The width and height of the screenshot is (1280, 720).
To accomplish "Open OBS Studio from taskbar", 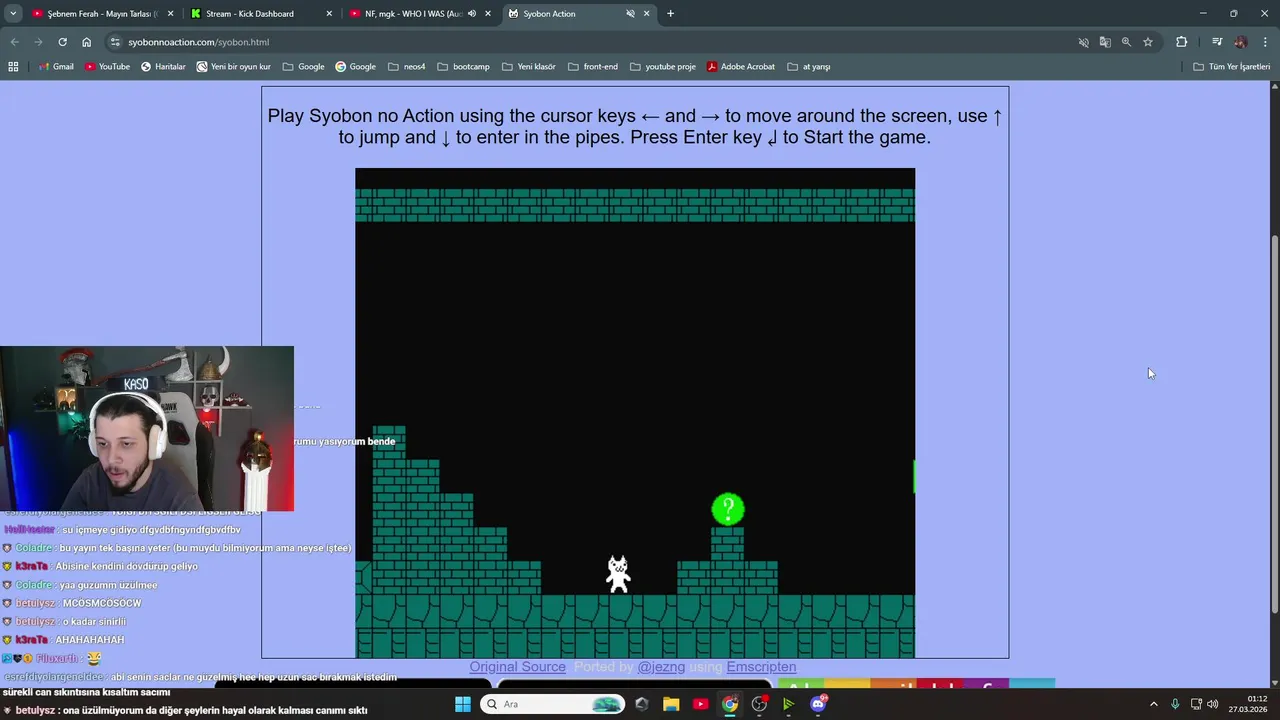I will point(759,704).
